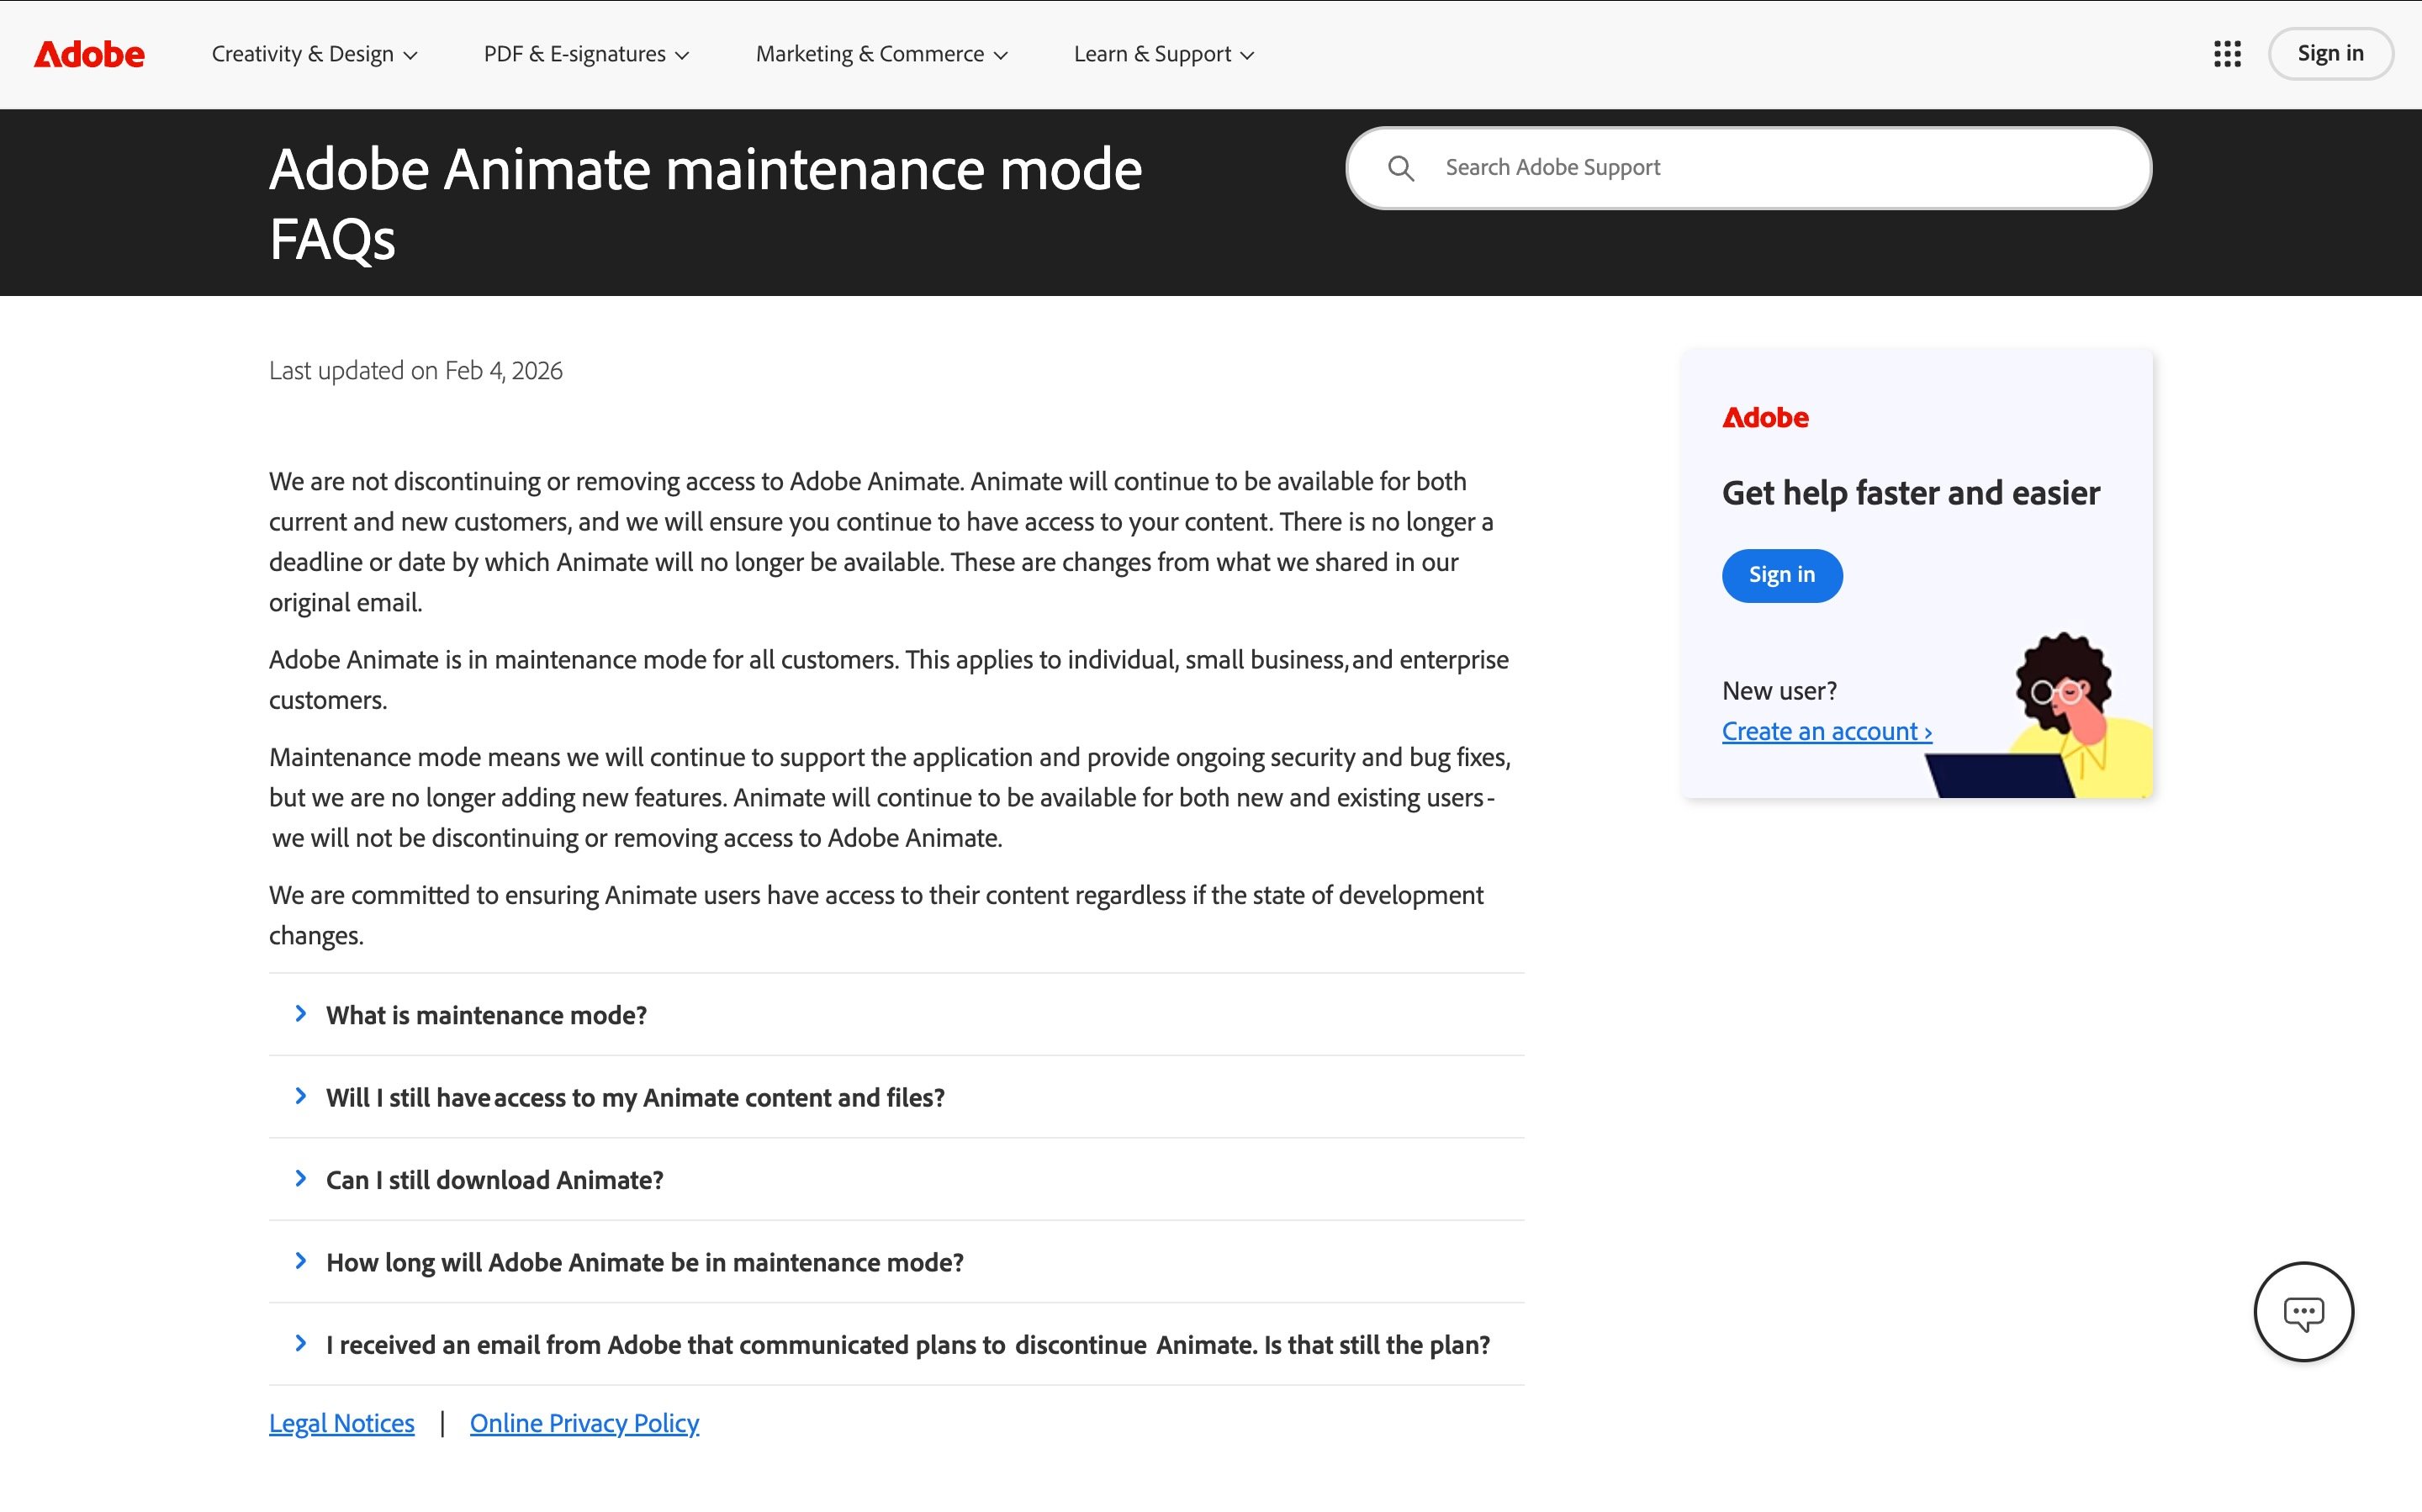This screenshot has height=1512, width=2422.
Task: Click Sign in at top right
Action: (x=2330, y=53)
